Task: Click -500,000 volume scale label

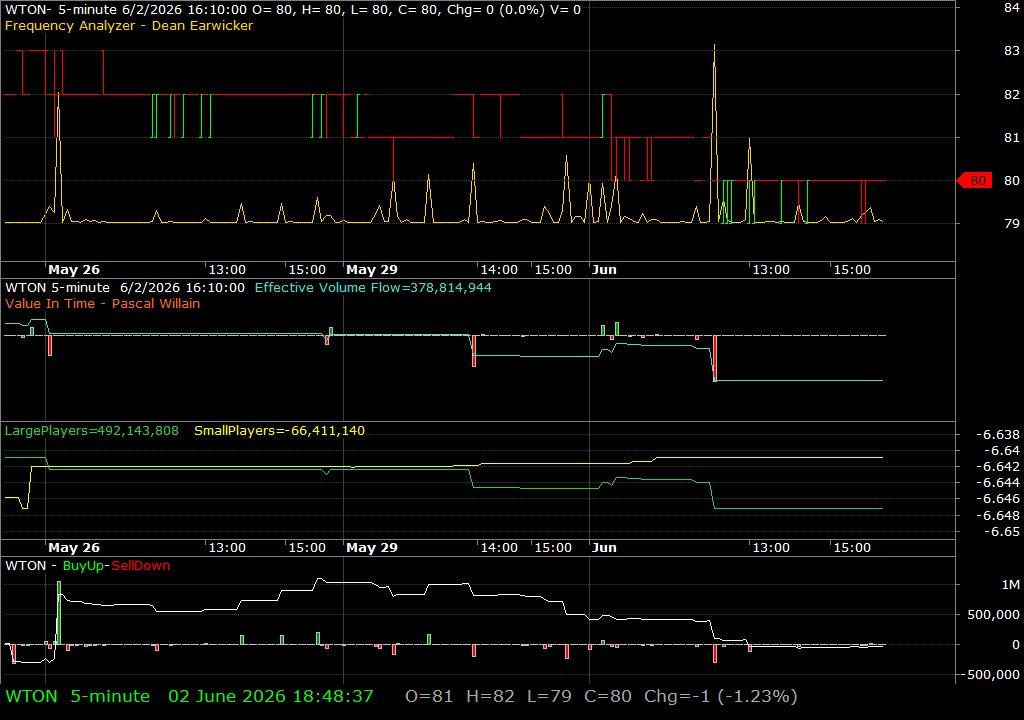Action: pyautogui.click(x=989, y=675)
